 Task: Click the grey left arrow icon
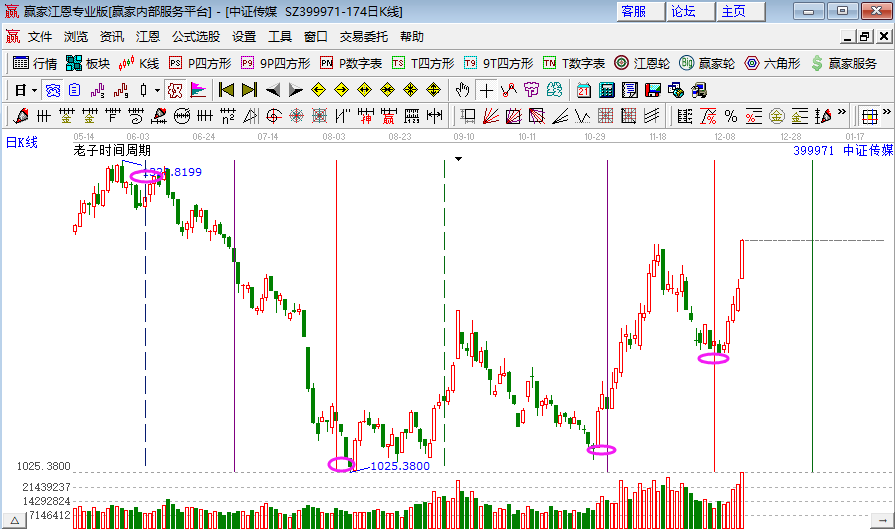[x=273, y=90]
